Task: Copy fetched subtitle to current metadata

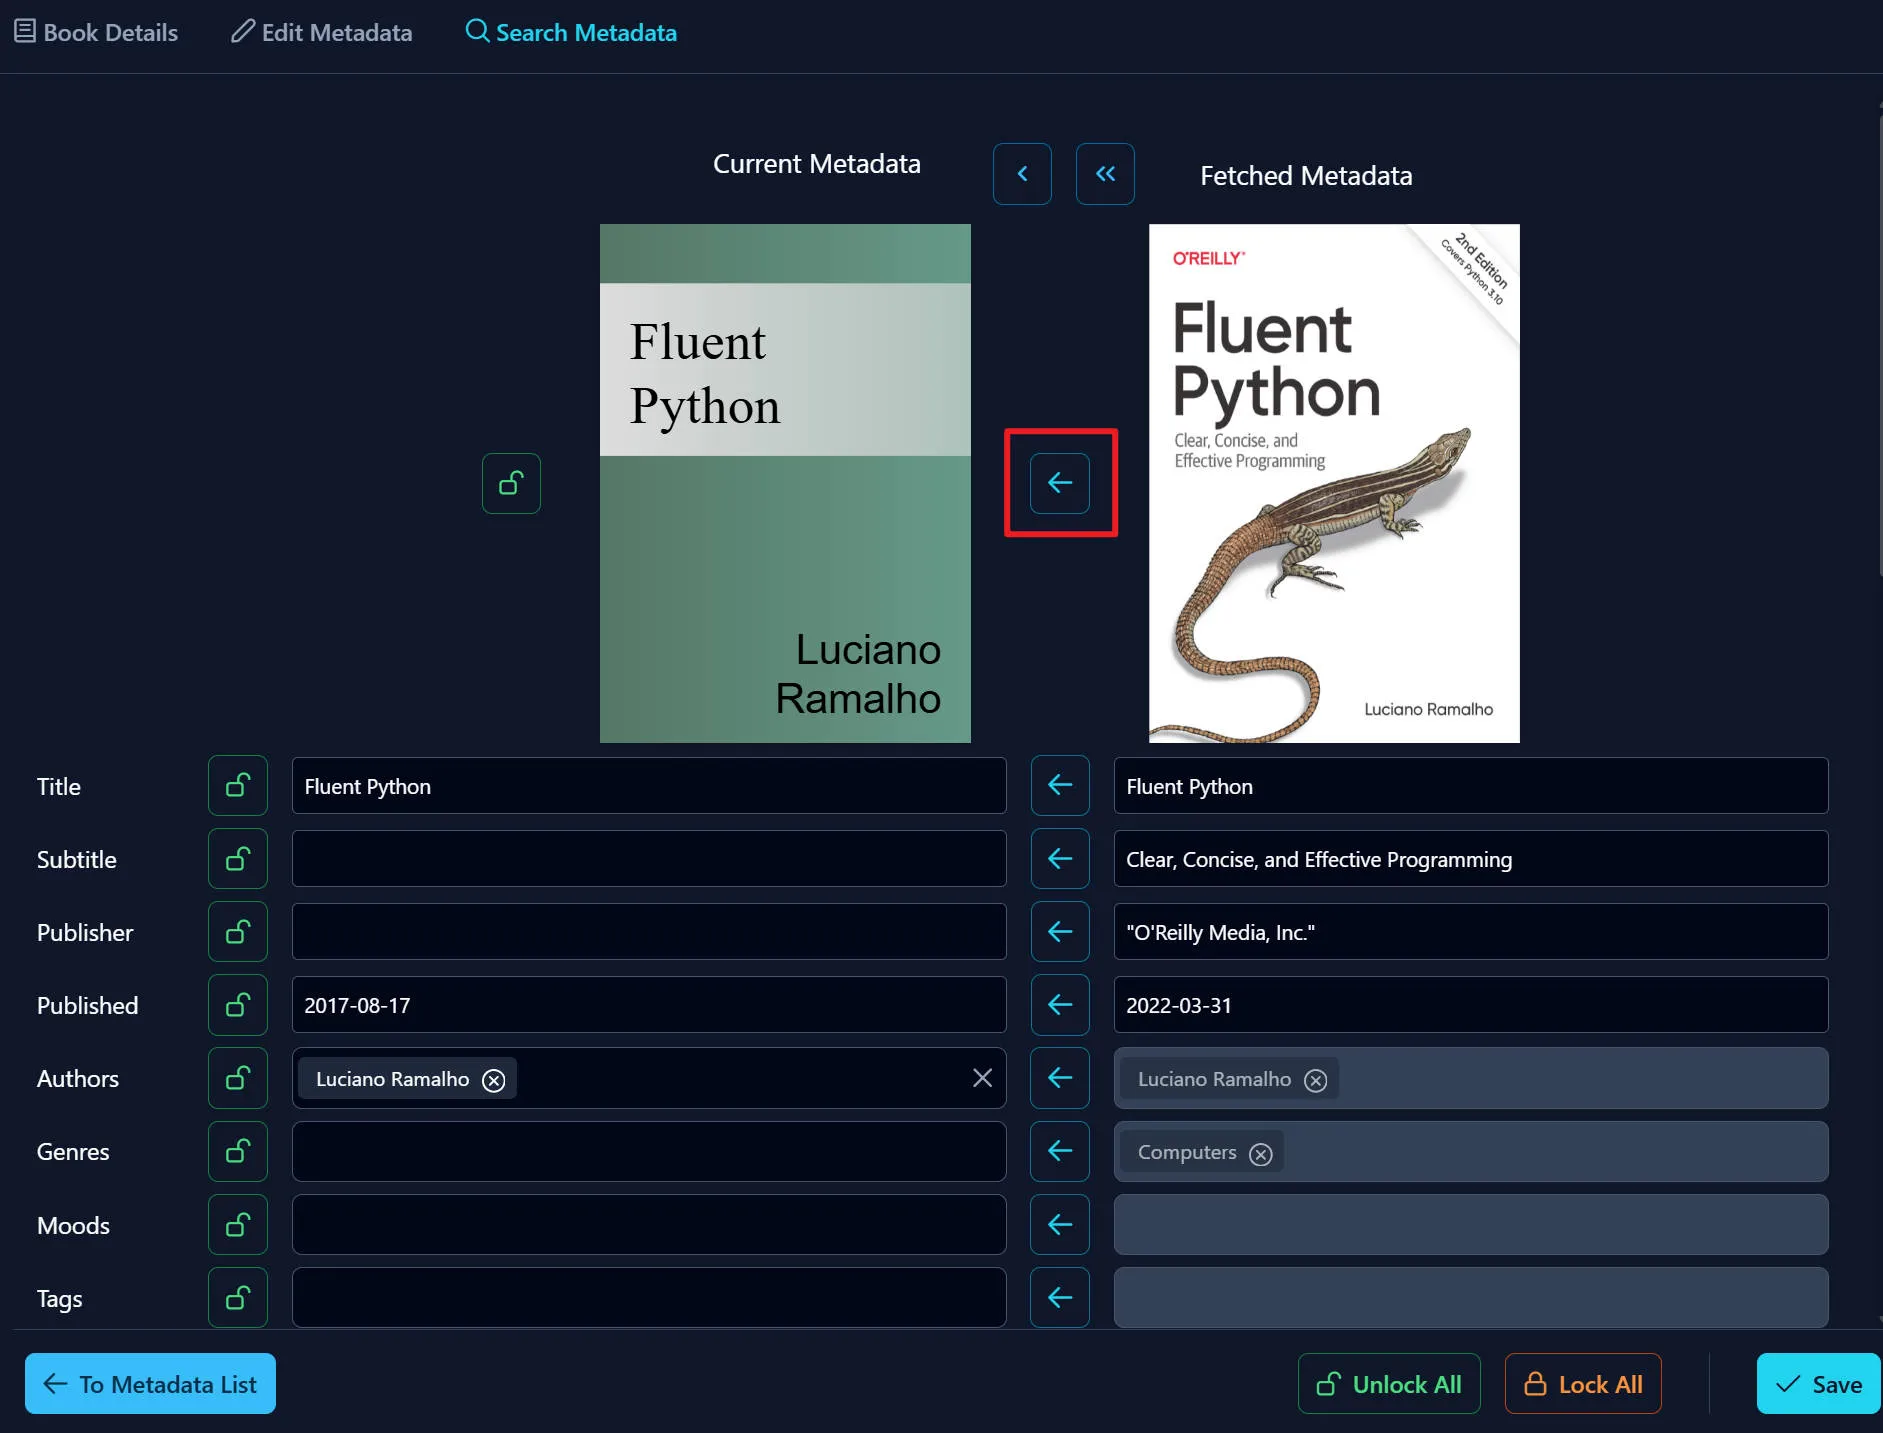Action: point(1059,859)
